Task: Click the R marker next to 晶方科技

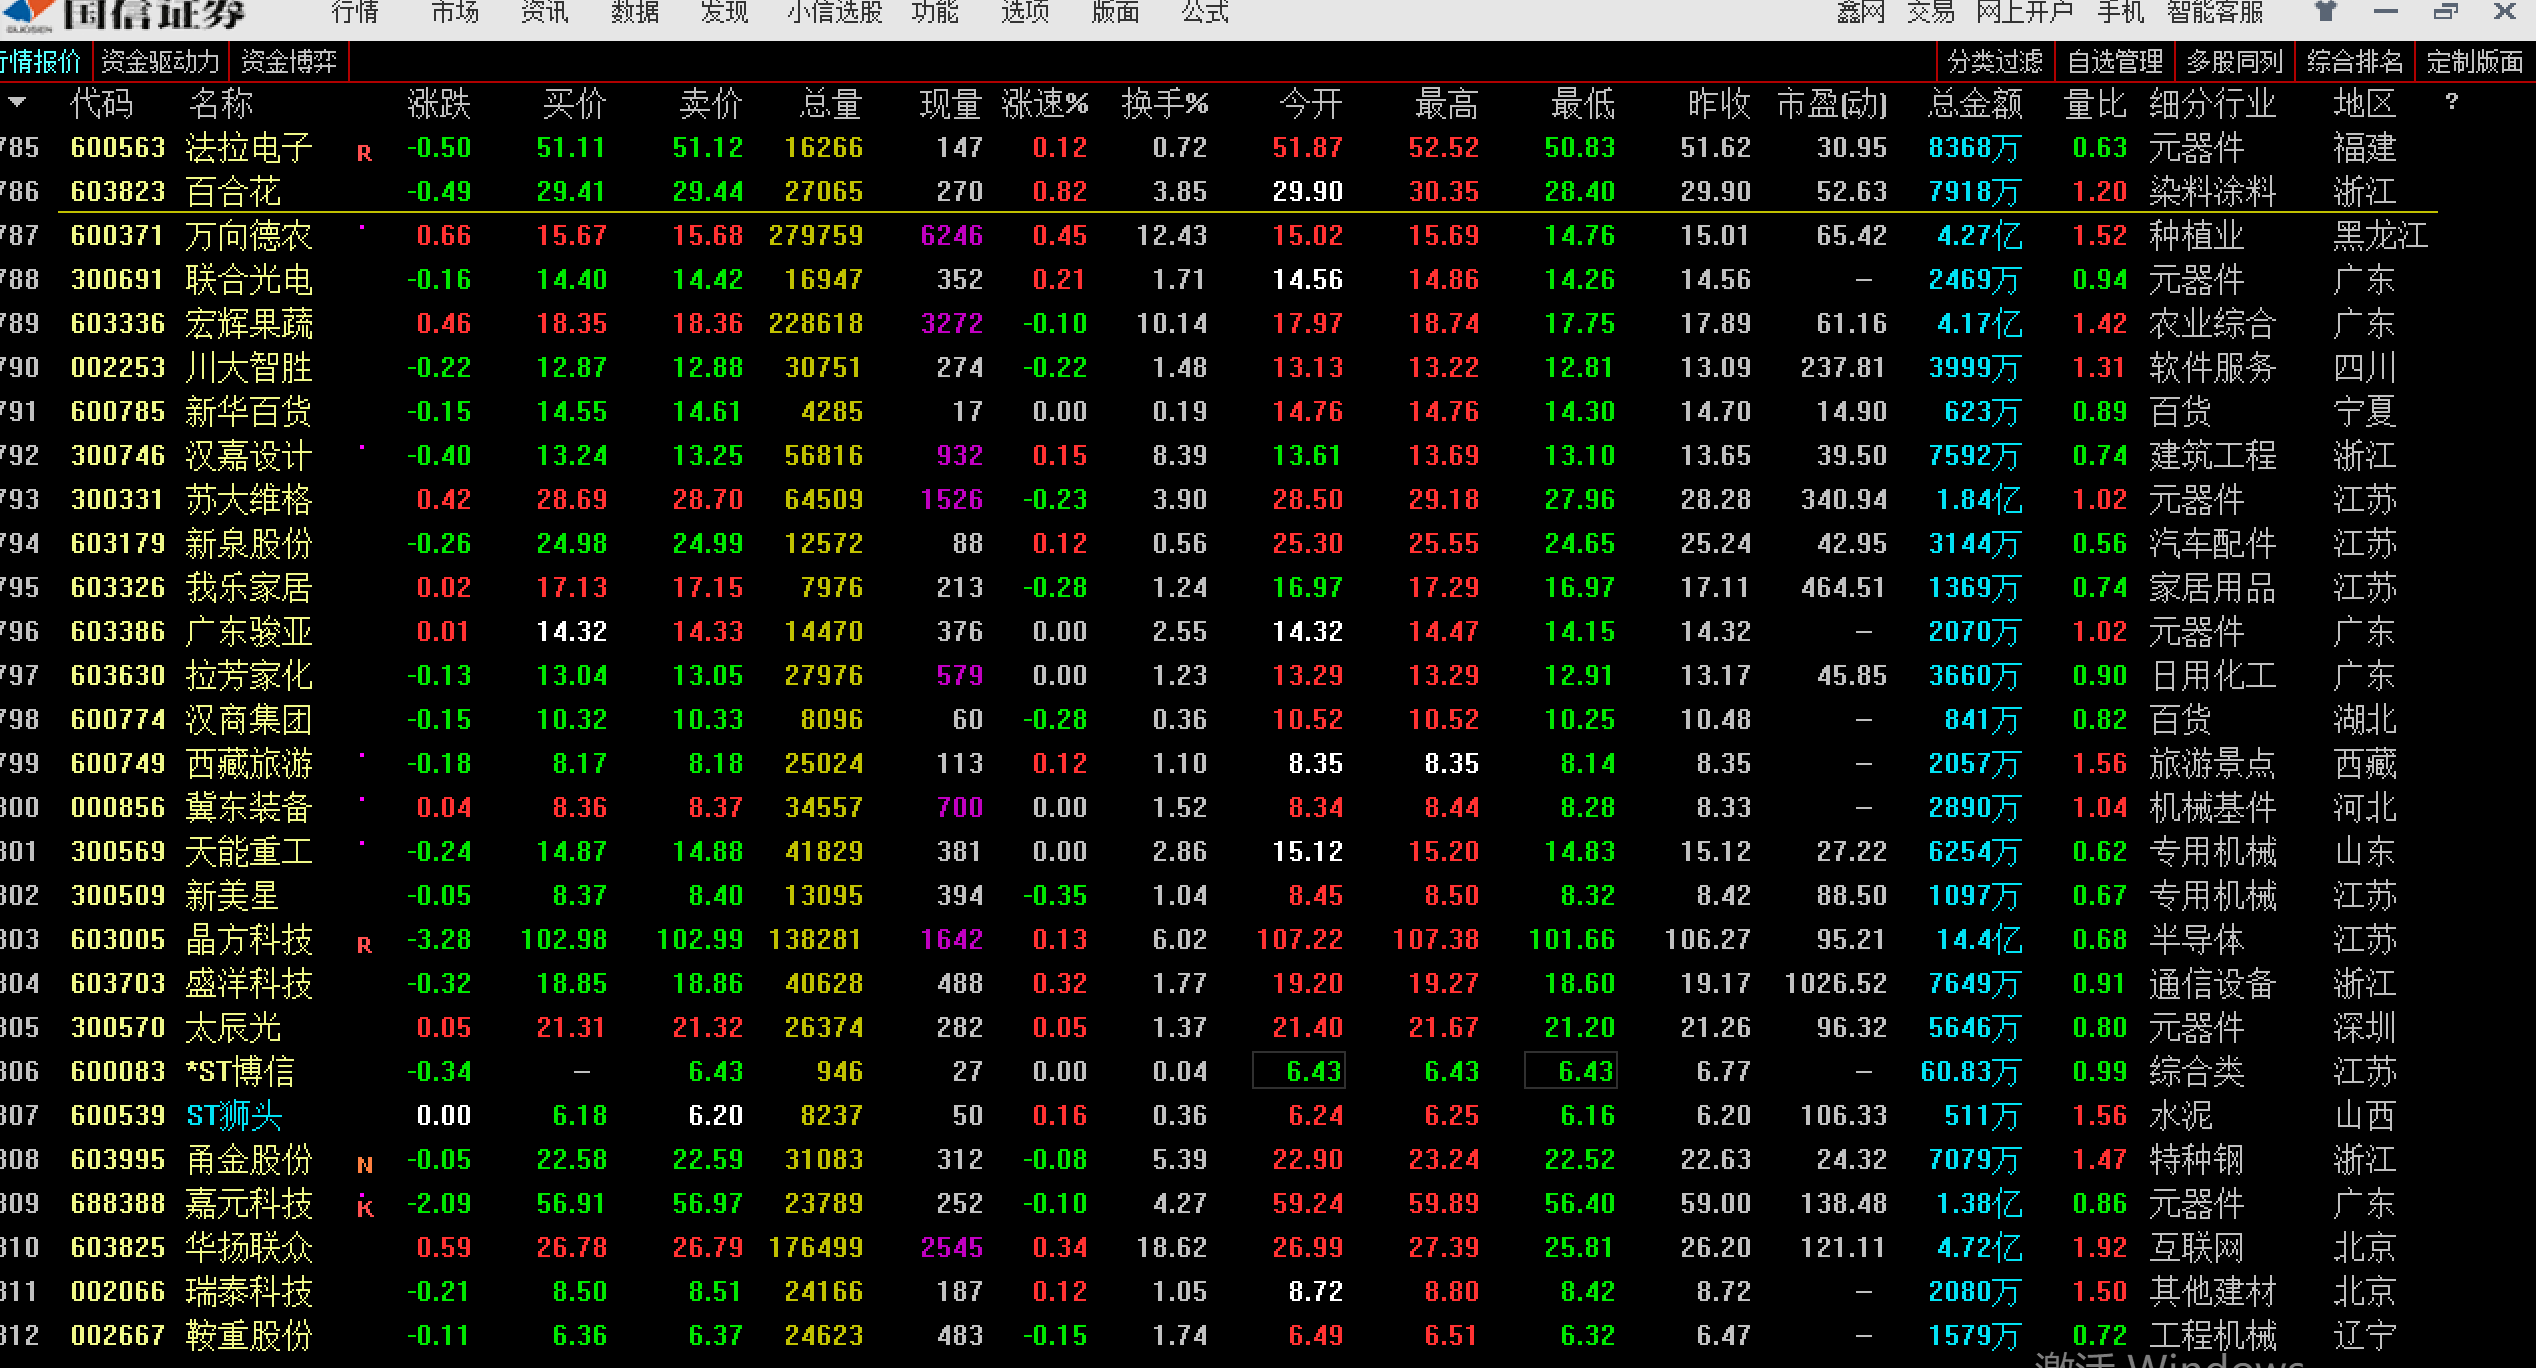Action: 364,946
